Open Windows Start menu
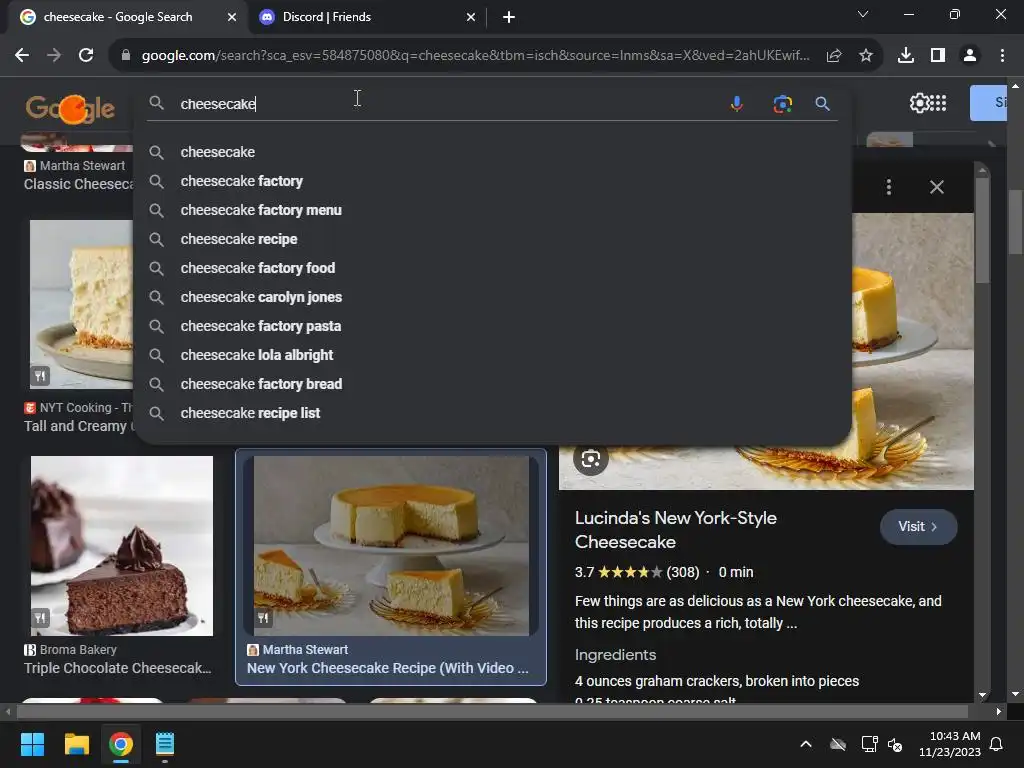The height and width of the screenshot is (768, 1024). (x=32, y=744)
